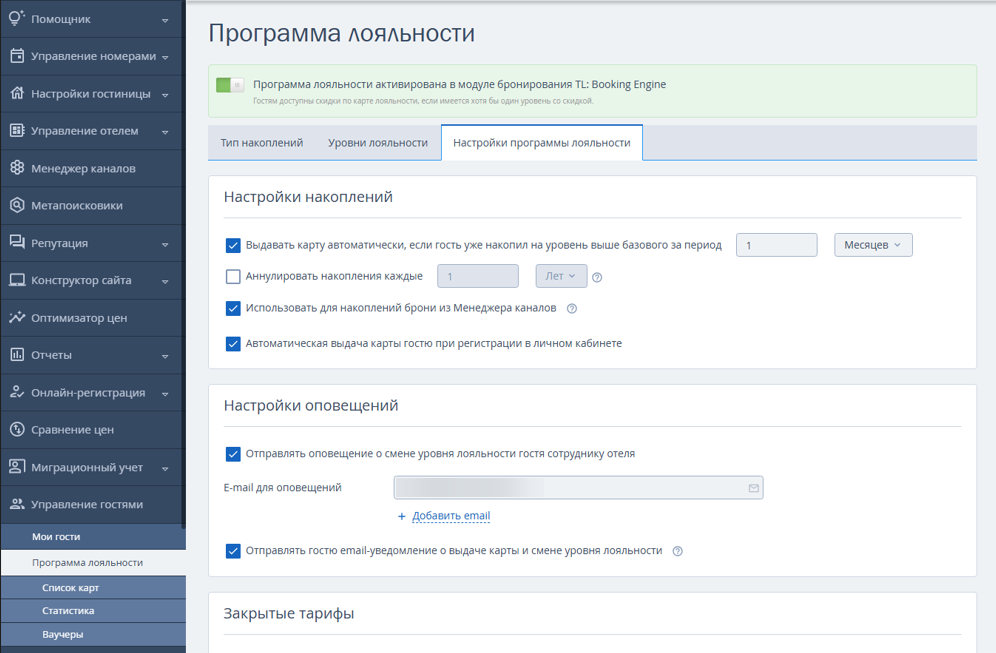This screenshot has height=653, width=996.
Task: Click the Управление отелем icon
Action: (x=17, y=131)
